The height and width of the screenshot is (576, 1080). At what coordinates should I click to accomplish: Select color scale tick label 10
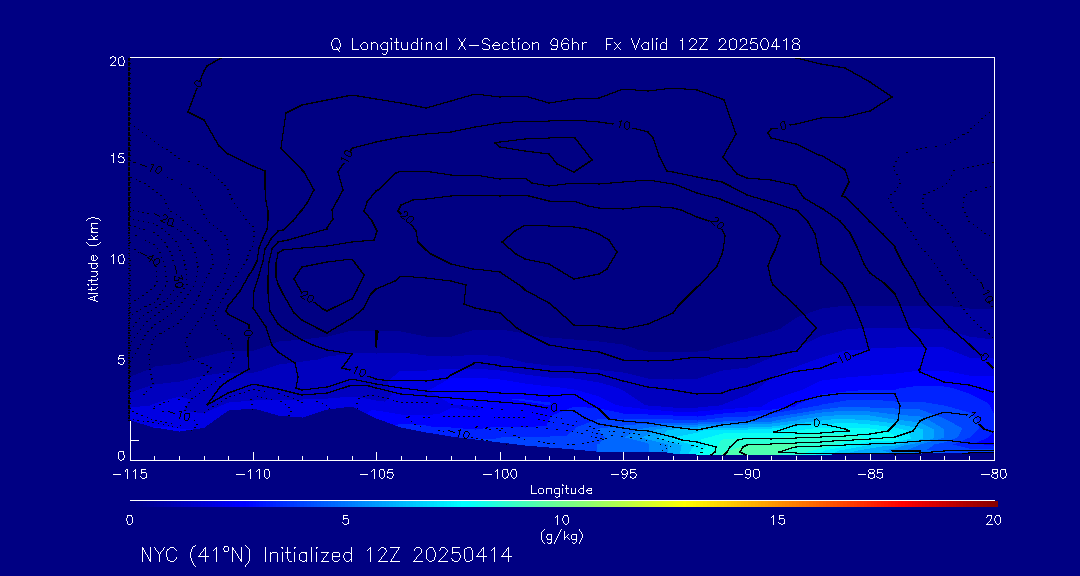point(561,521)
